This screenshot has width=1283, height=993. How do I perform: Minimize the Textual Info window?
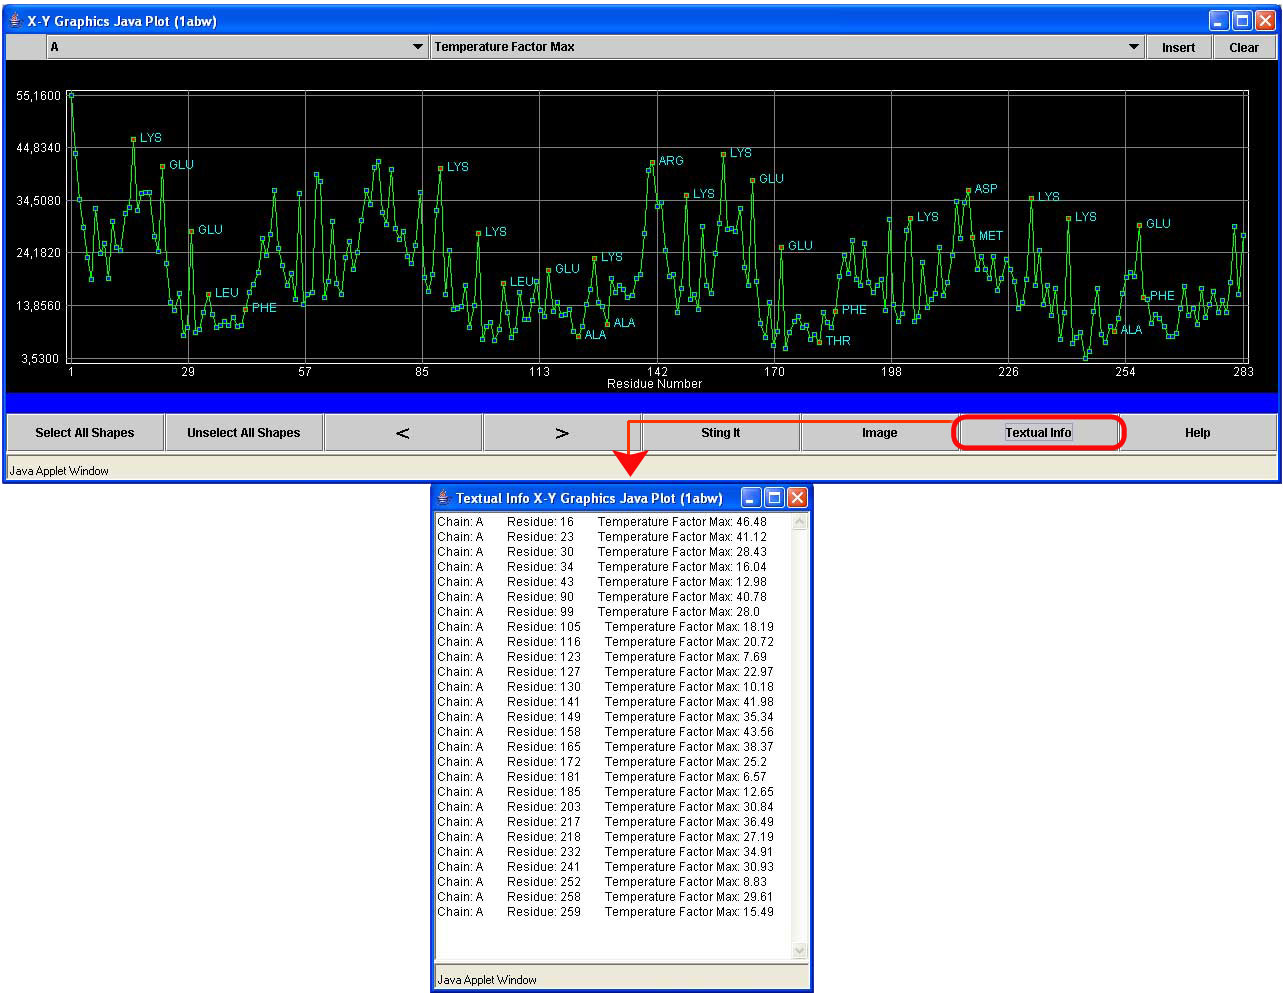(x=751, y=497)
